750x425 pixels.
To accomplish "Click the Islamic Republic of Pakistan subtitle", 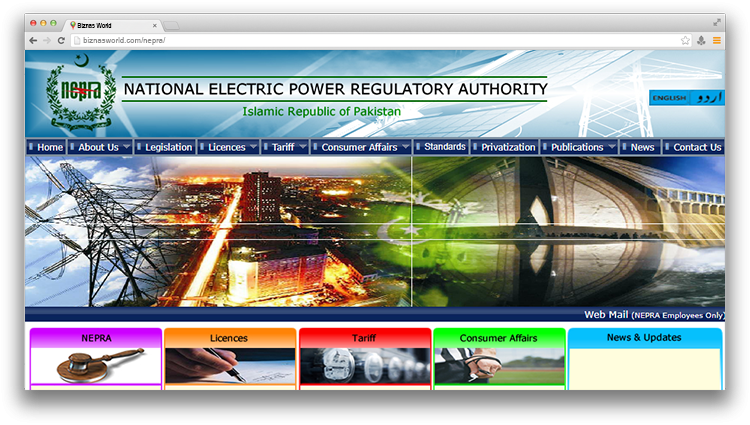I will (321, 111).
